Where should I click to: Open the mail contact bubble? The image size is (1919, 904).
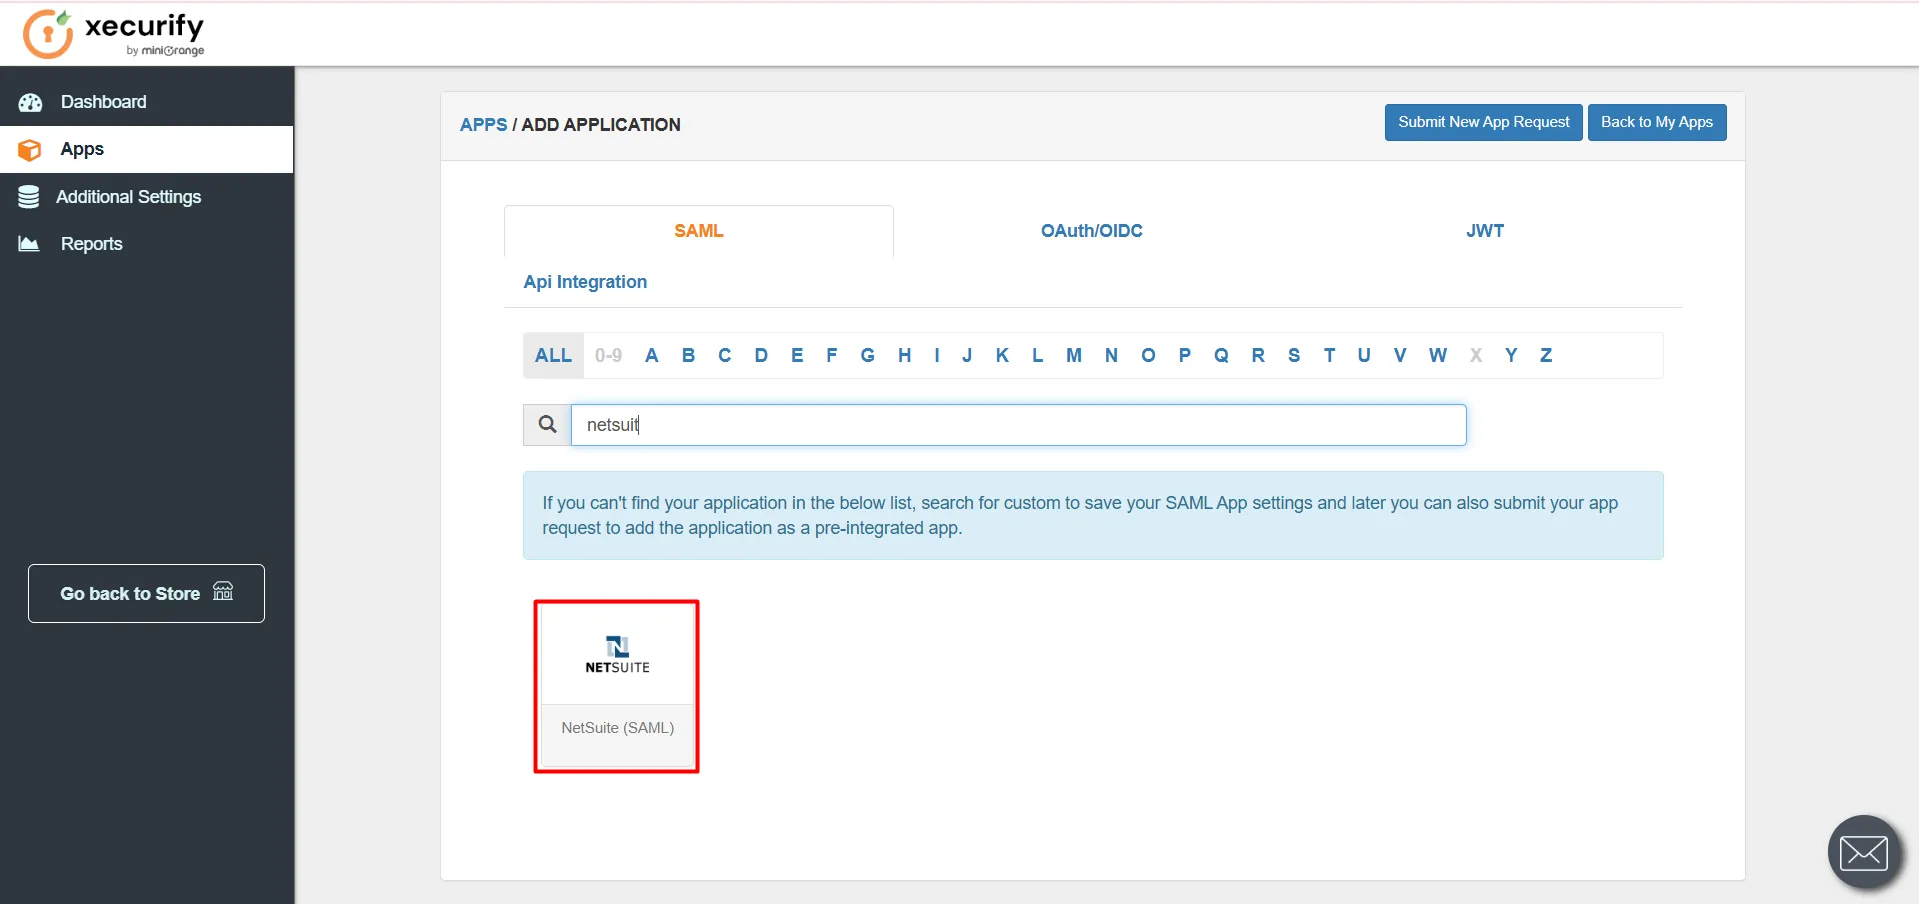click(1864, 852)
